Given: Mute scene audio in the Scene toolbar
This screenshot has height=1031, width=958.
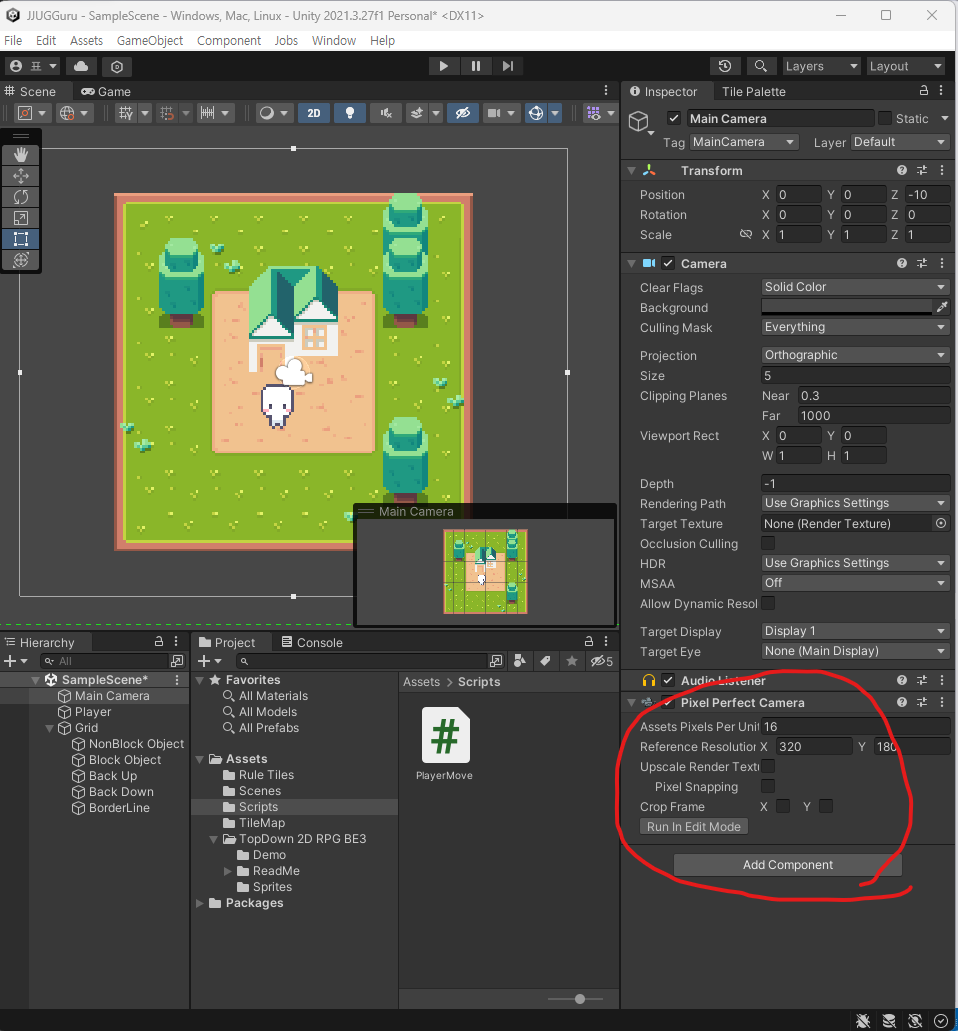Looking at the screenshot, I should [x=385, y=112].
